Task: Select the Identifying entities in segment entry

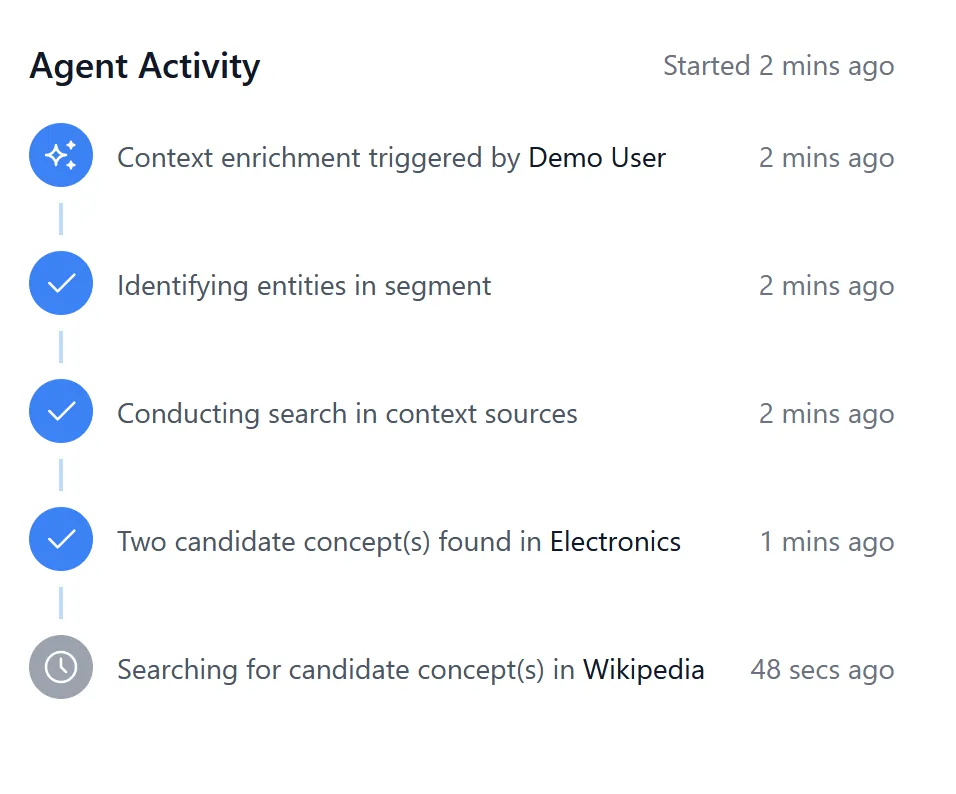Action: click(x=304, y=285)
